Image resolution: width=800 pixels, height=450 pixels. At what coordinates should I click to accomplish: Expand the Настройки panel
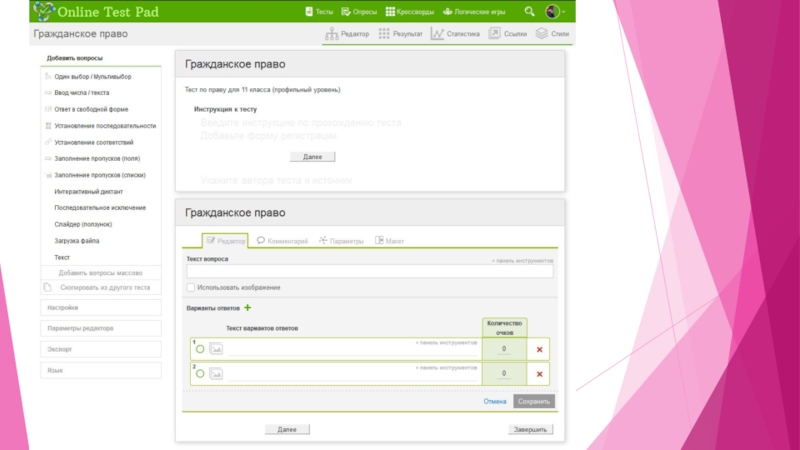click(x=101, y=308)
